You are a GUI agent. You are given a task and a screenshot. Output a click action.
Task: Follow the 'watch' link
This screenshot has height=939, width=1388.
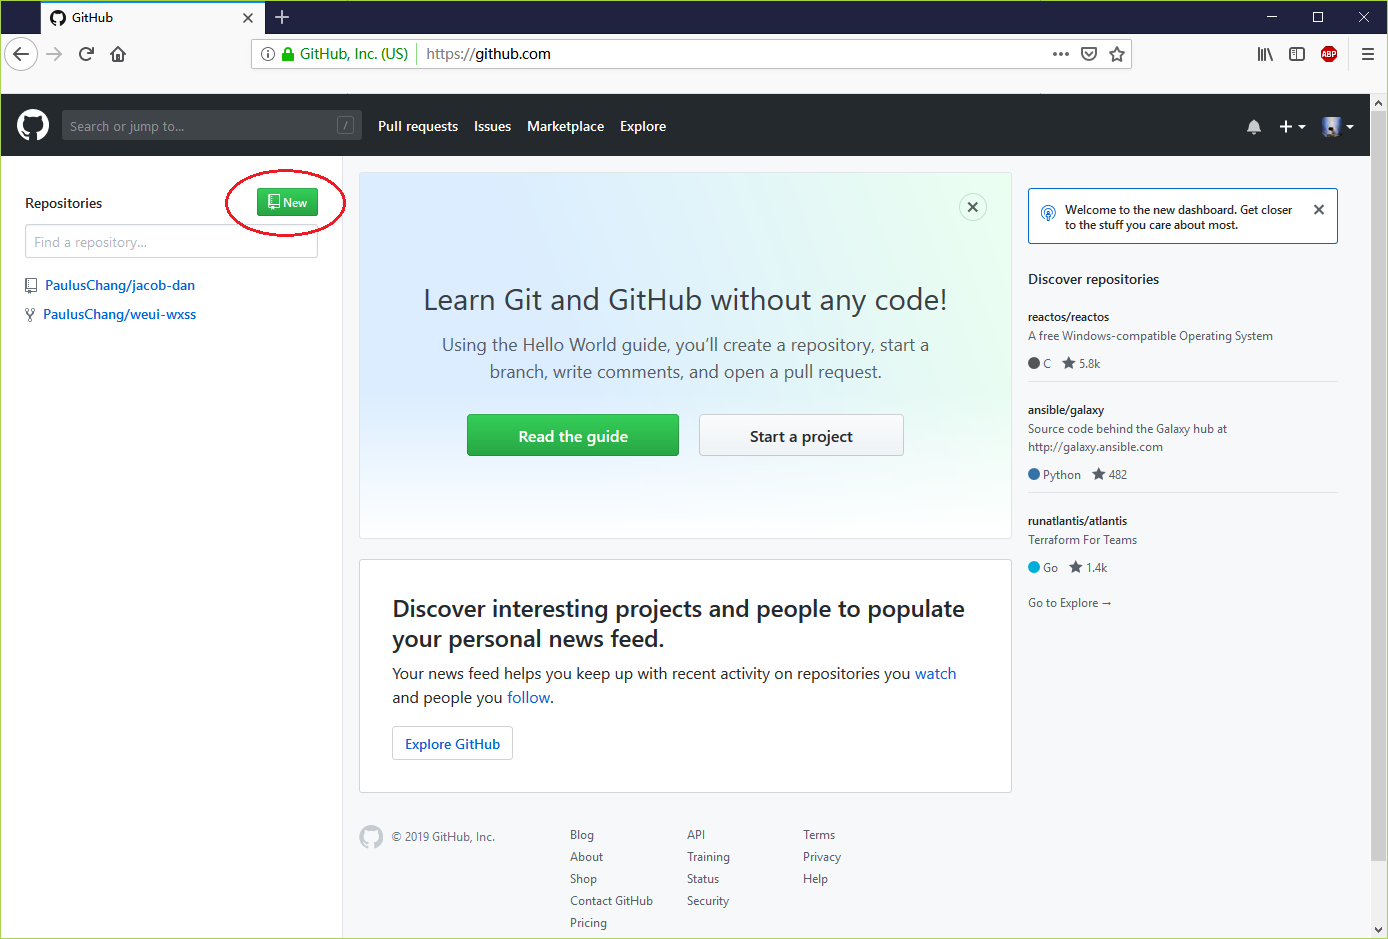tap(936, 674)
